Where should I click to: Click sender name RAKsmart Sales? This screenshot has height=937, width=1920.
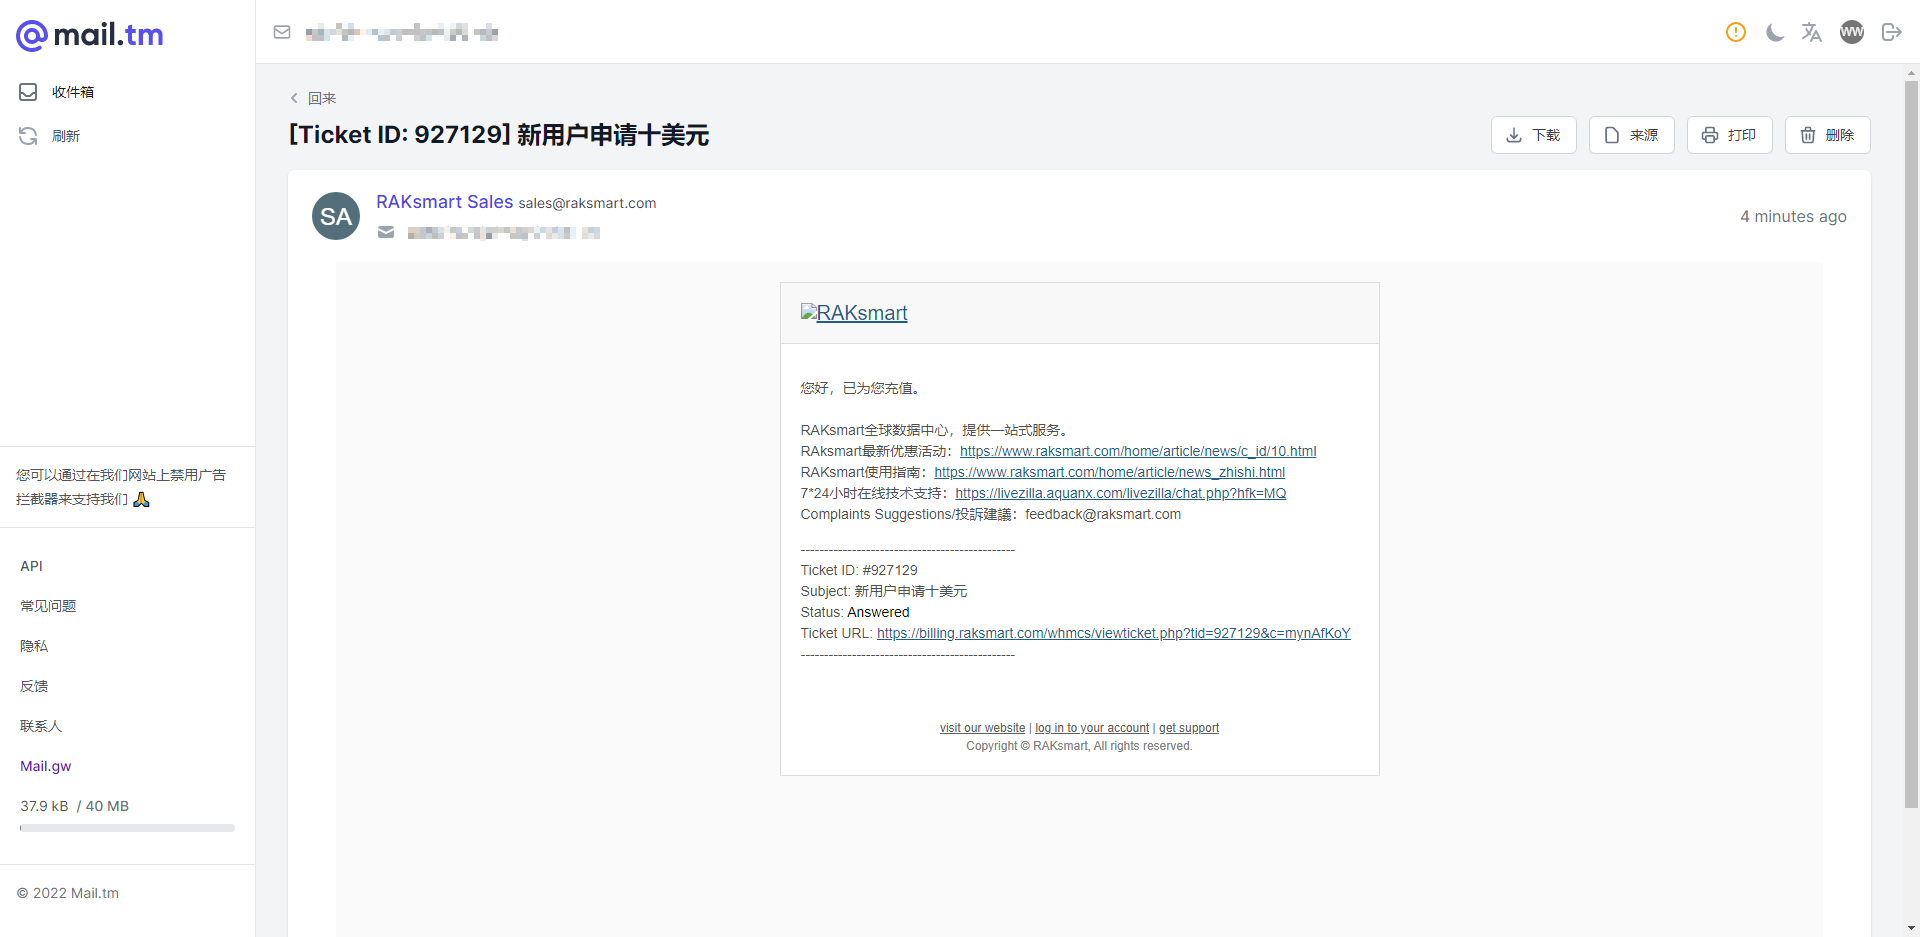(445, 202)
